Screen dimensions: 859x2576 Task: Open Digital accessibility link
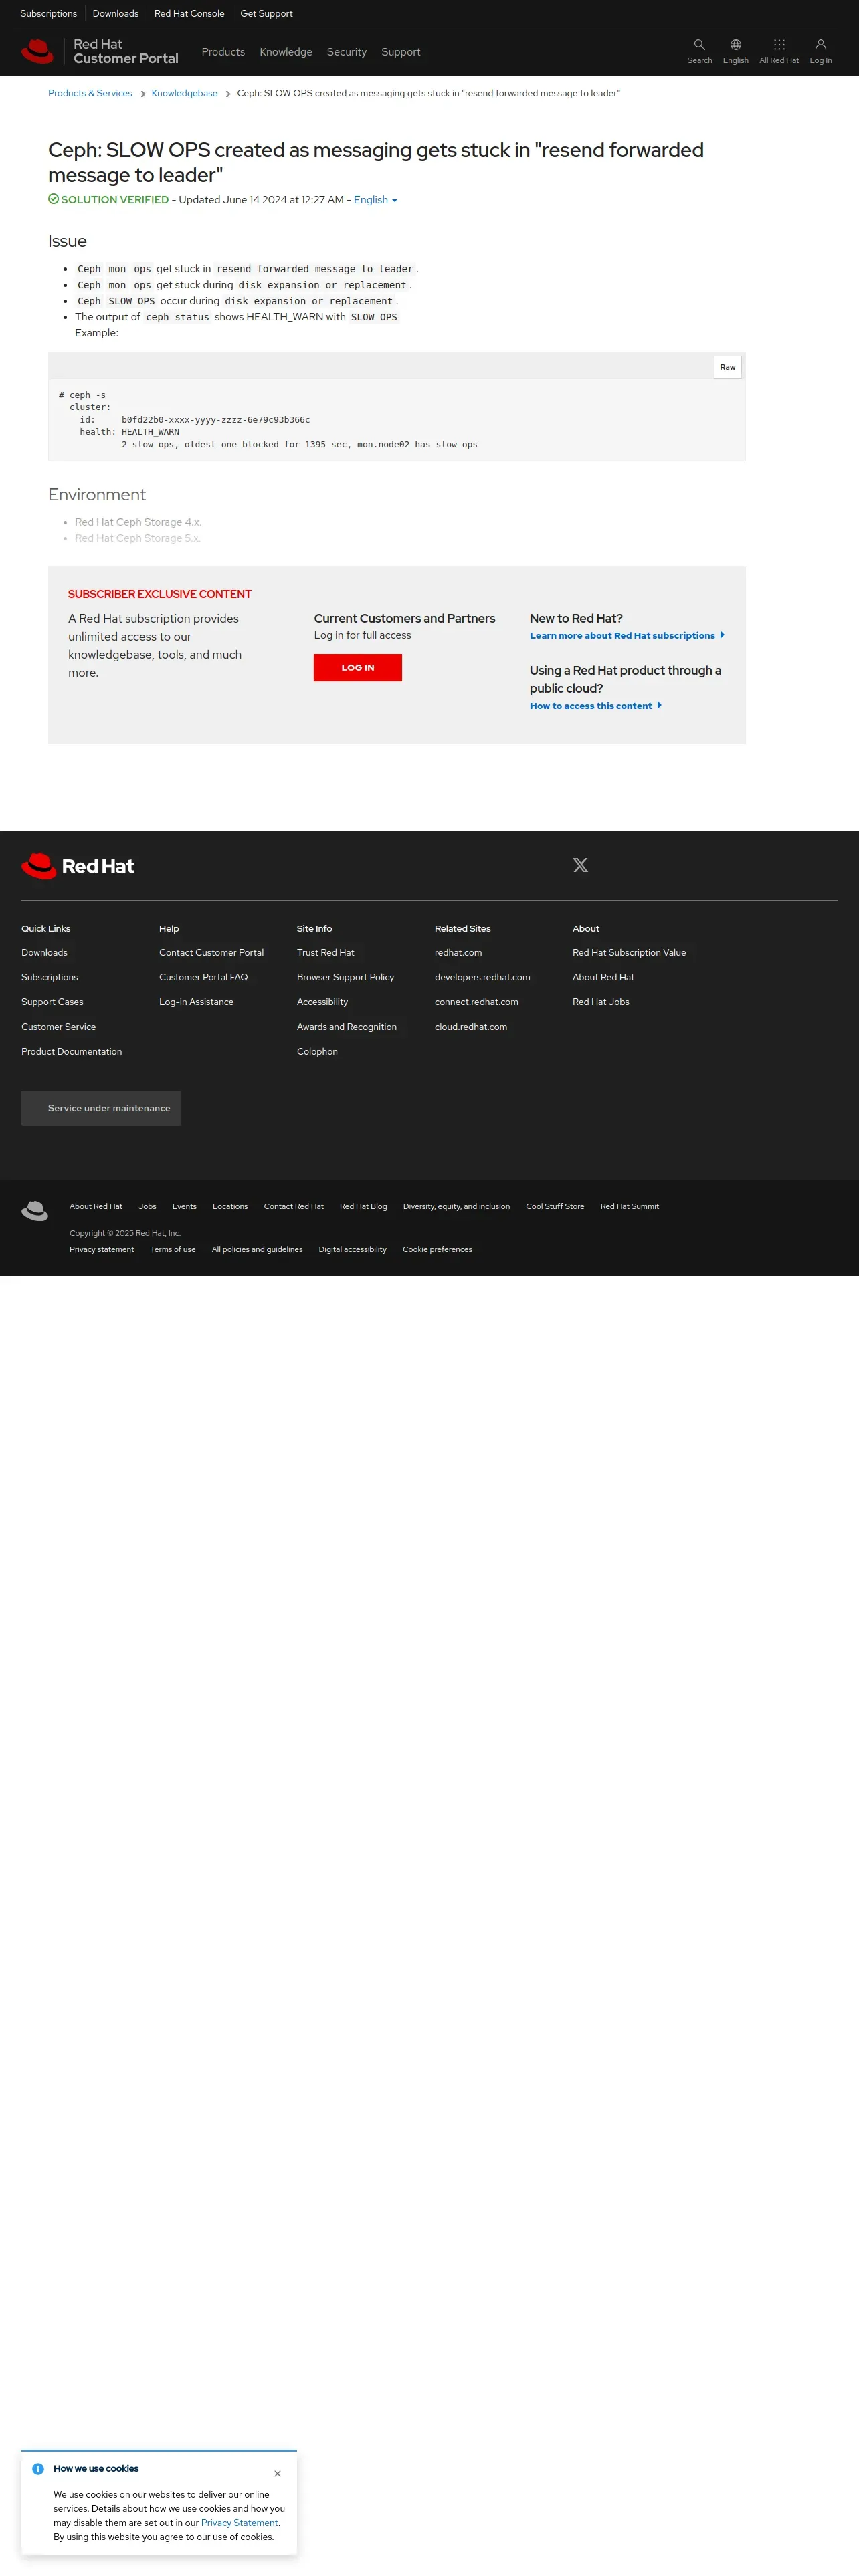[x=352, y=1250]
